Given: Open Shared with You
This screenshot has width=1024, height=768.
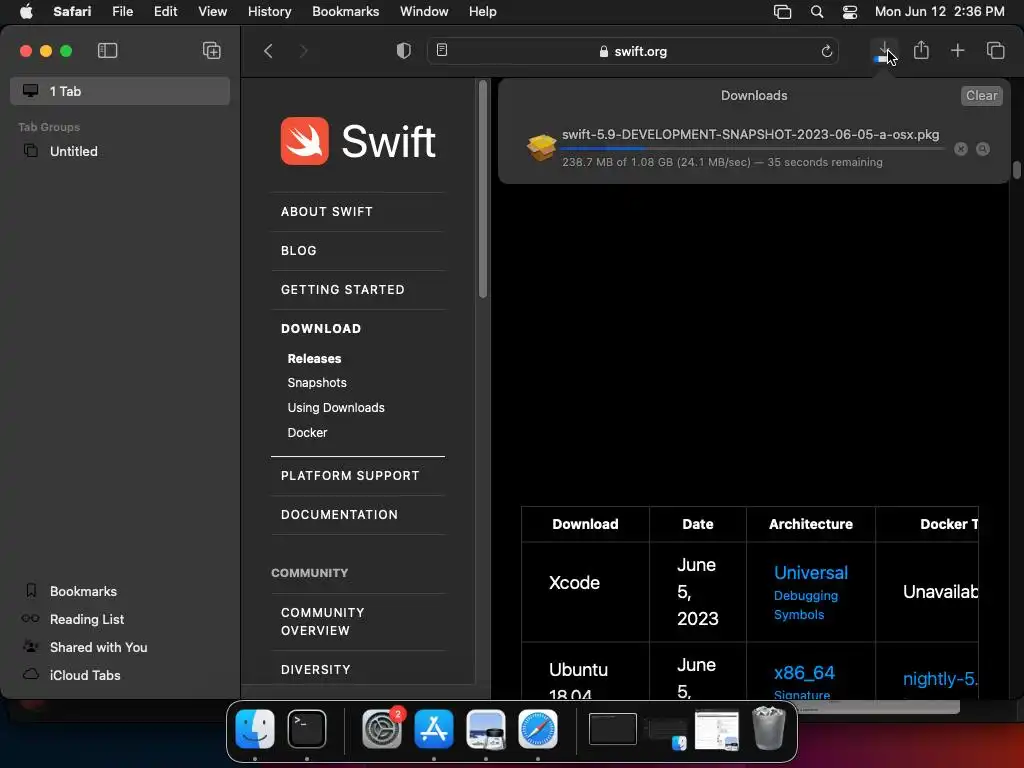Looking at the screenshot, I should coord(98,647).
